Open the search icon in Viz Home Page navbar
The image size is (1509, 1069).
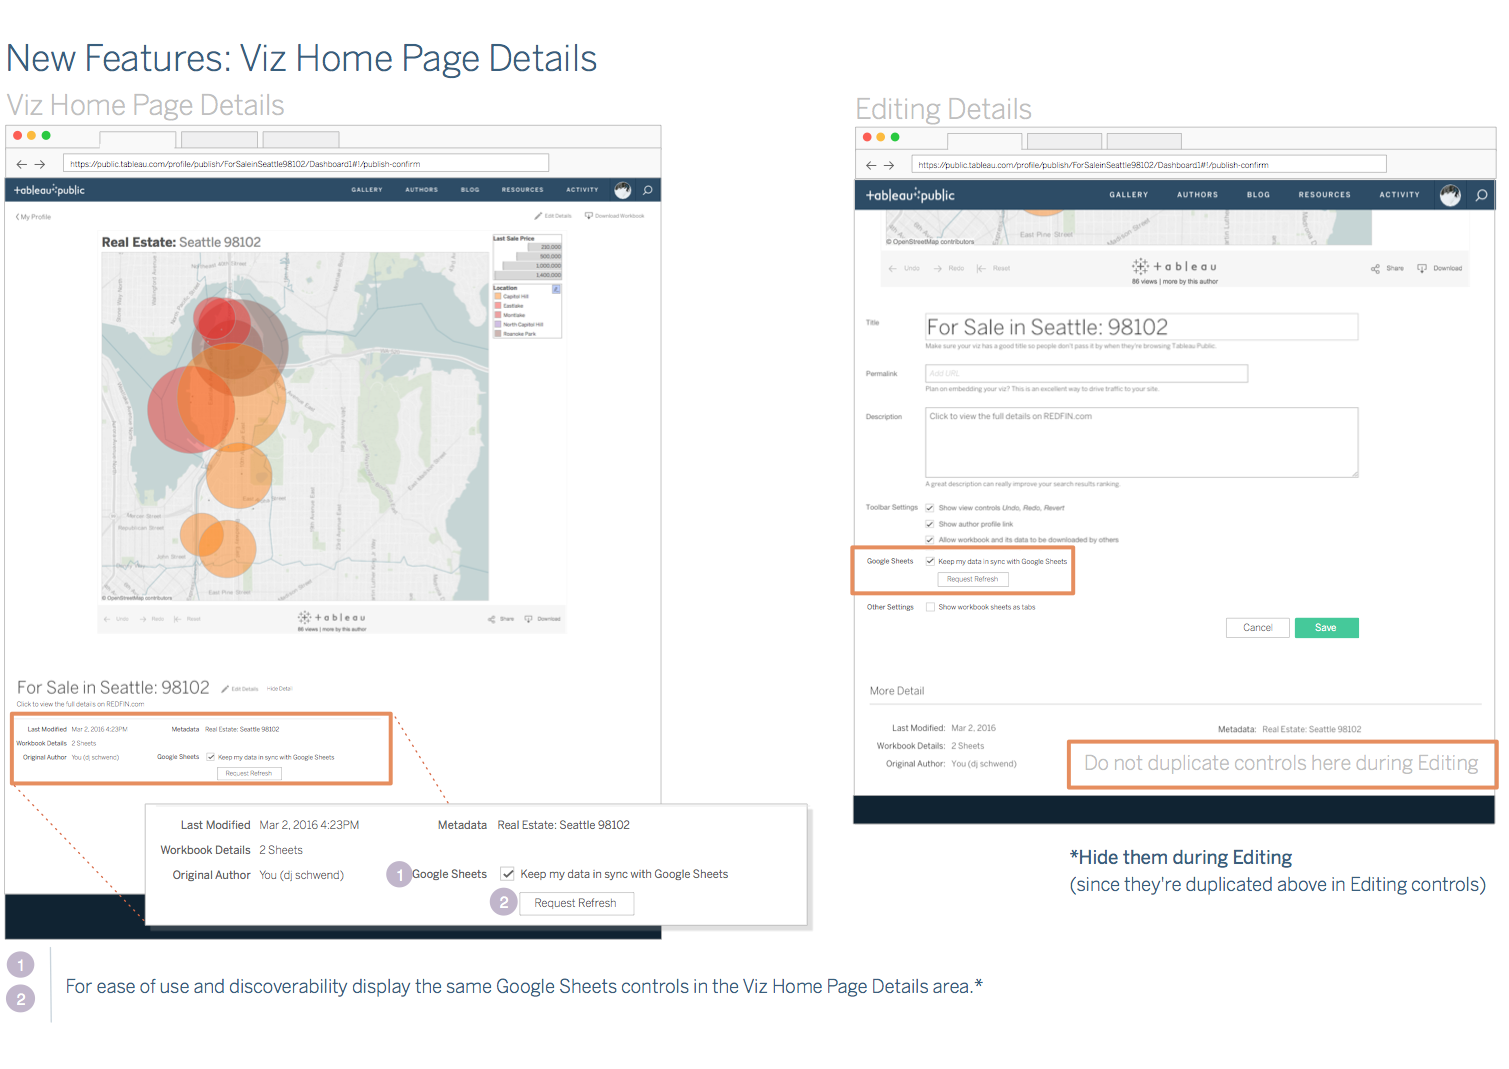[x=647, y=190]
